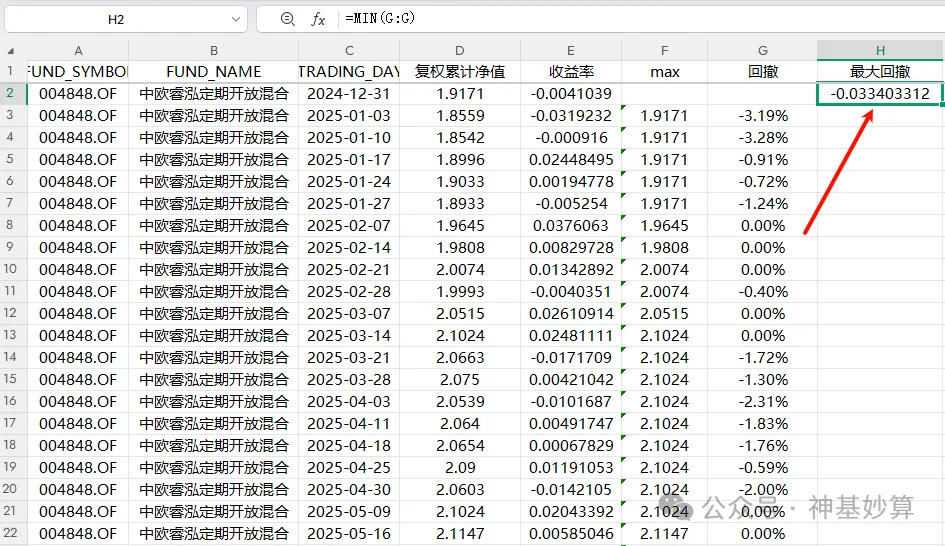945x546 pixels.
Task: Click the net value cell 1.8542
Action: tap(460, 138)
